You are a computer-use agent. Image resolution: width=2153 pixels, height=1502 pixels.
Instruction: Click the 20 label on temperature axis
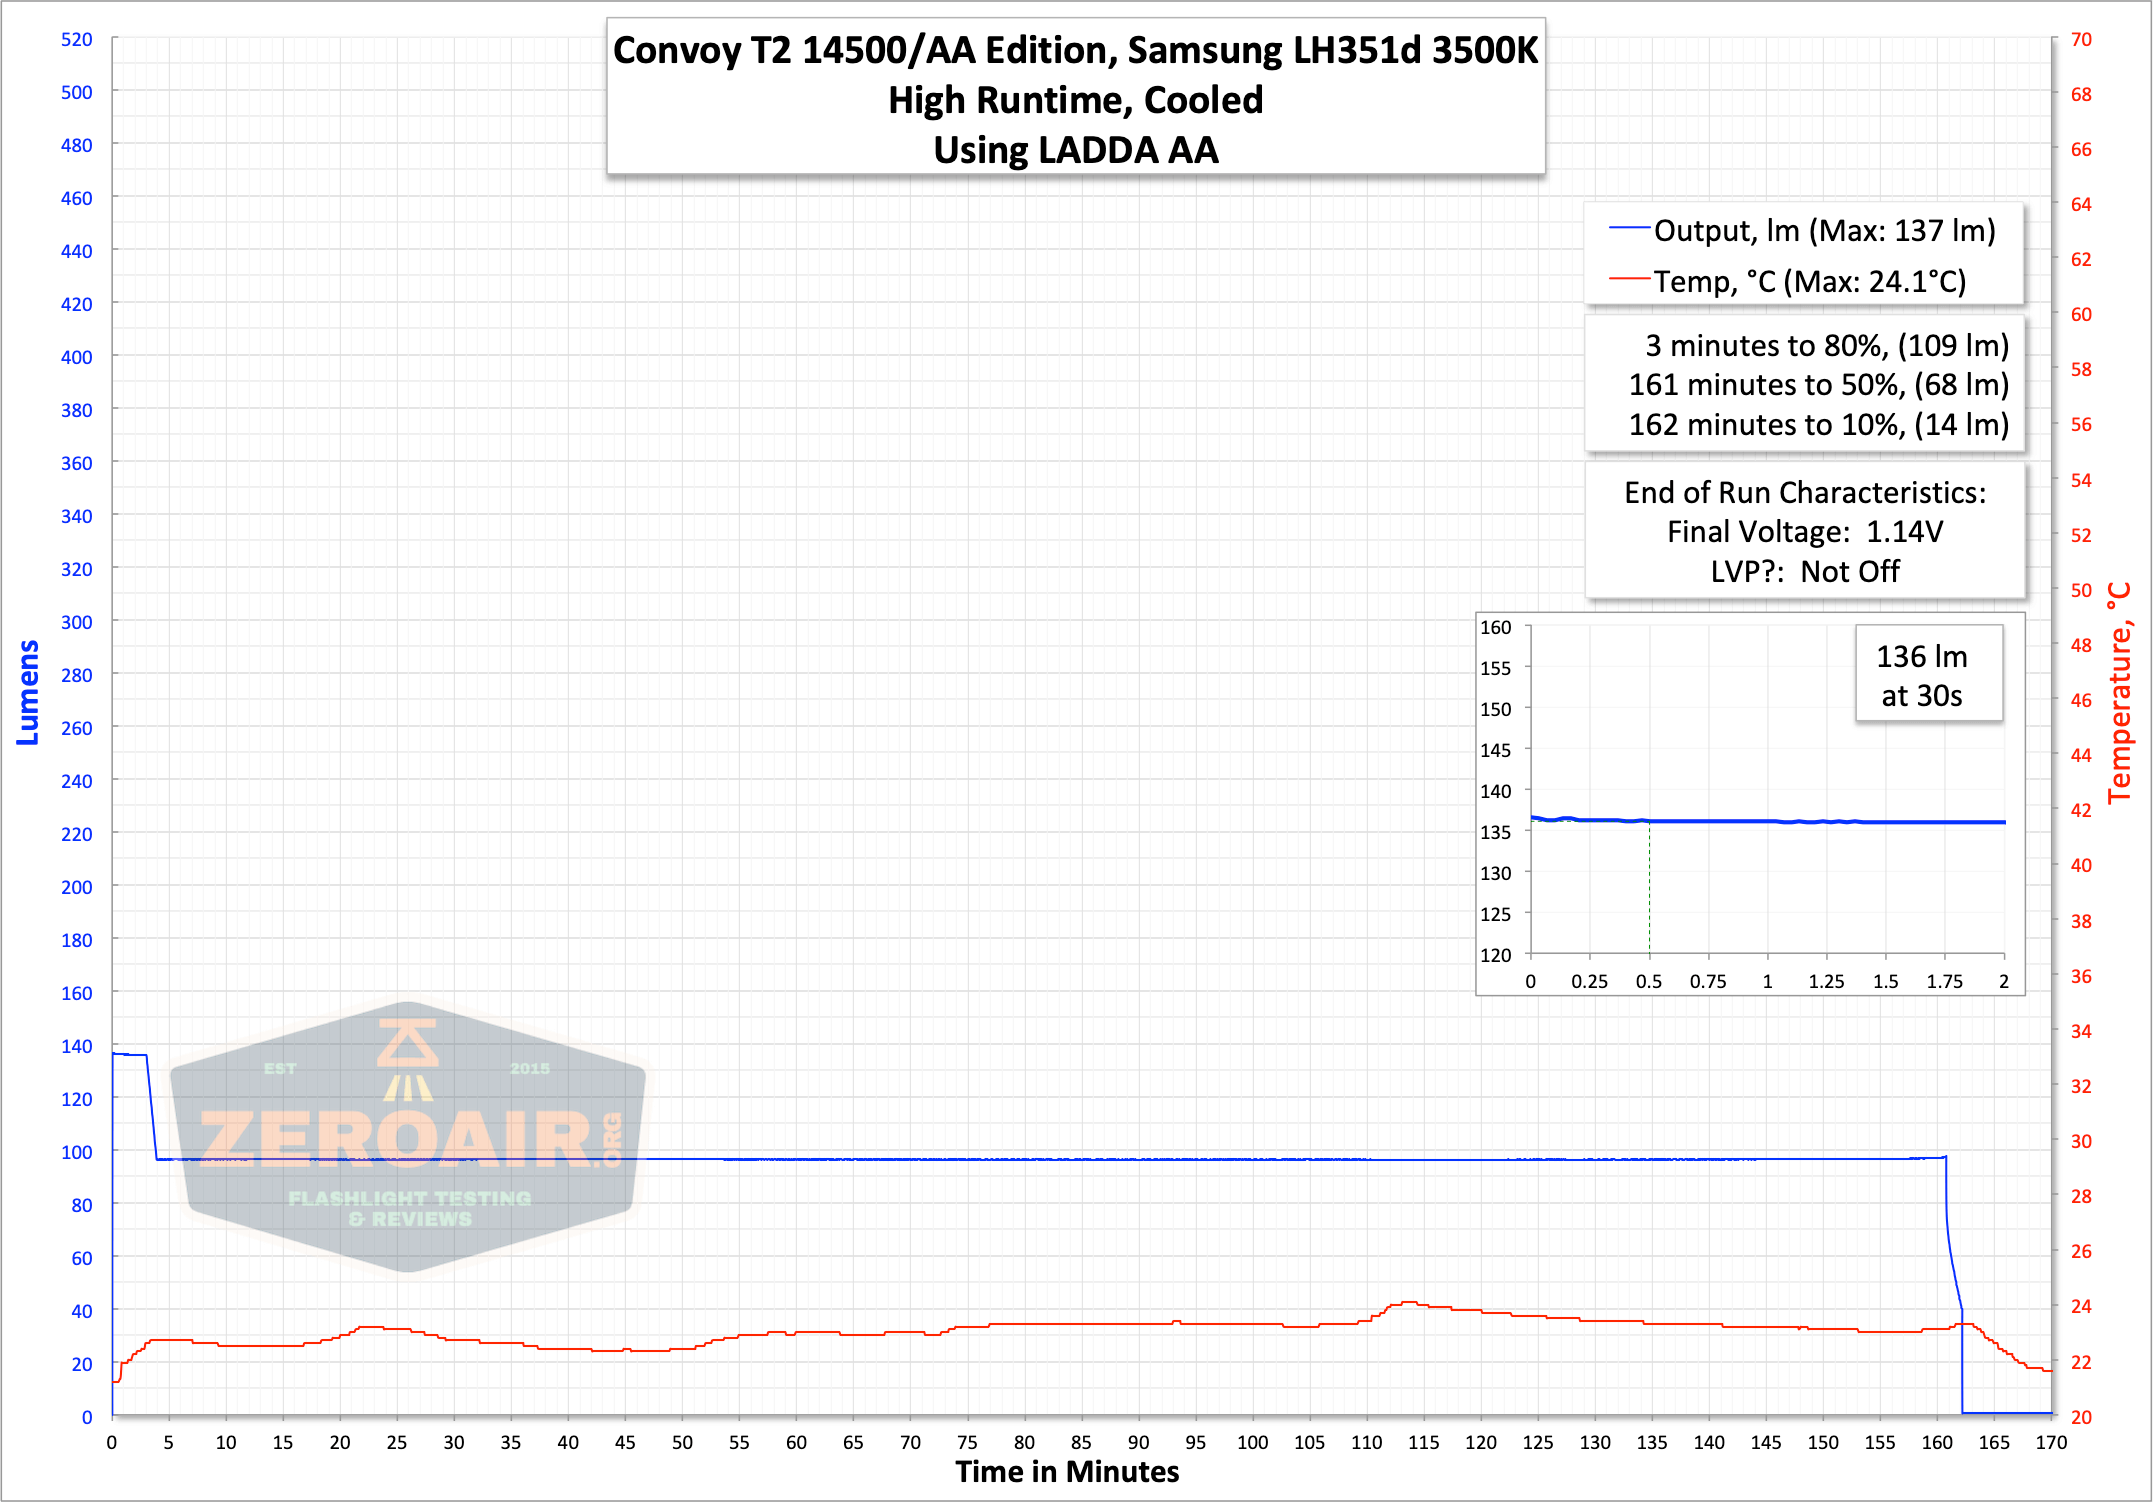pos(2081,1417)
